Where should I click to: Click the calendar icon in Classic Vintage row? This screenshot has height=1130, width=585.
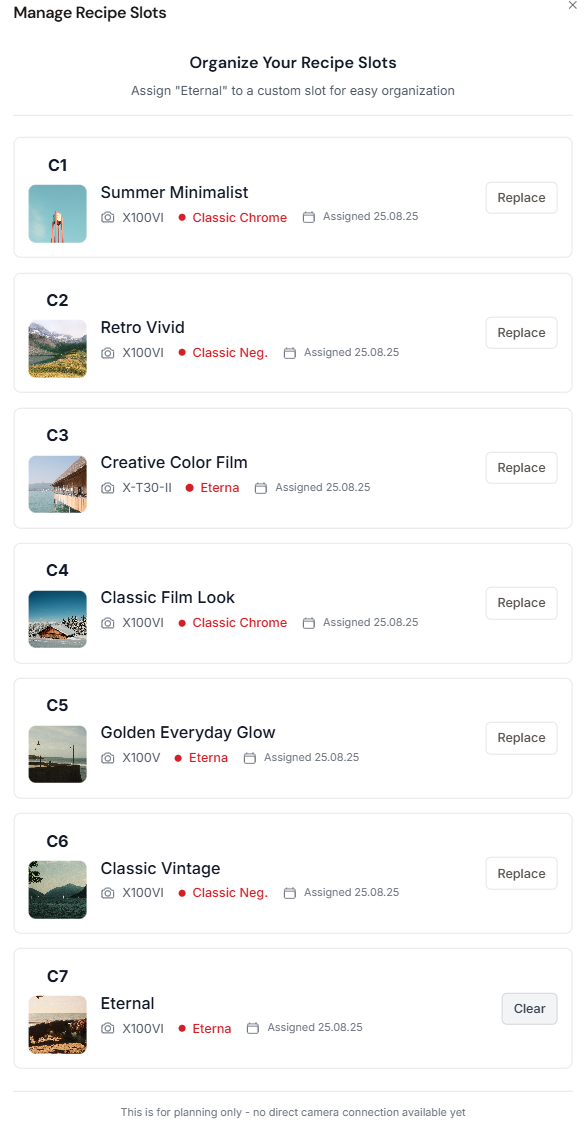tap(290, 893)
